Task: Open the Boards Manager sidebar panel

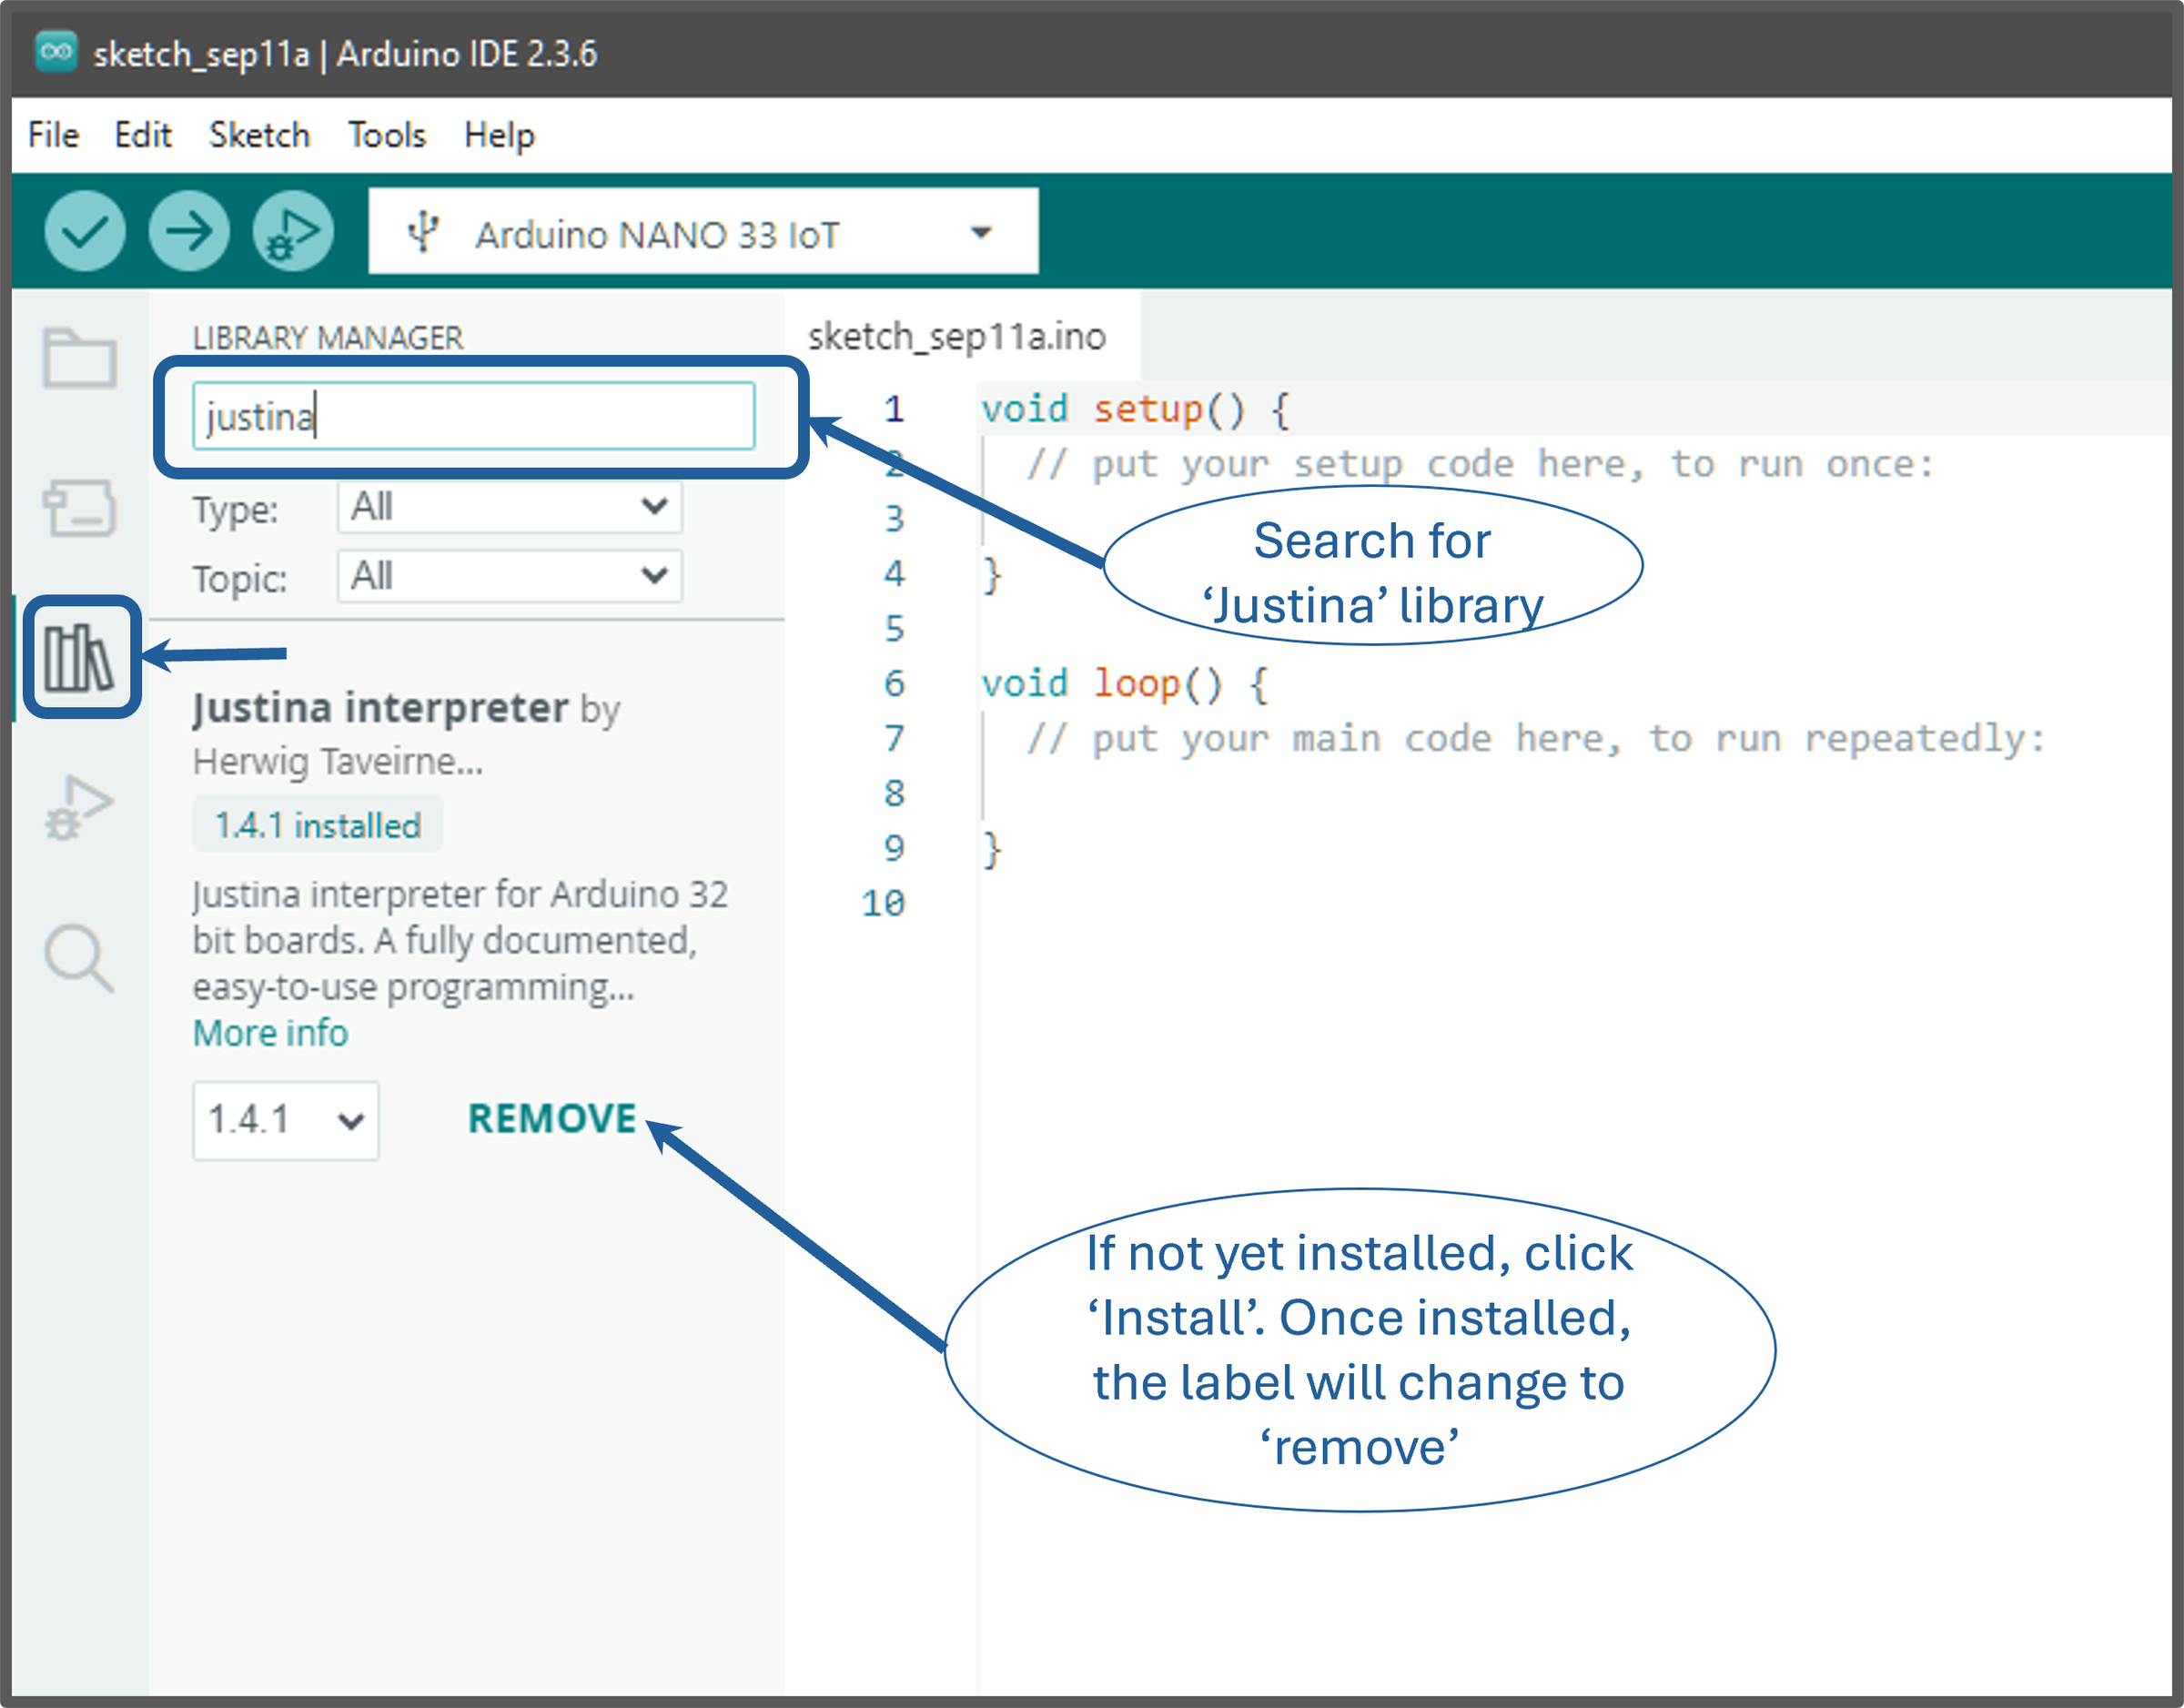Action: click(80, 510)
